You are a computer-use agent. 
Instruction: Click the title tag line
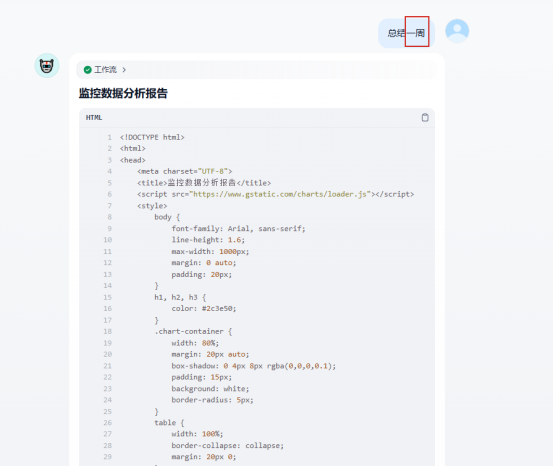coord(204,183)
